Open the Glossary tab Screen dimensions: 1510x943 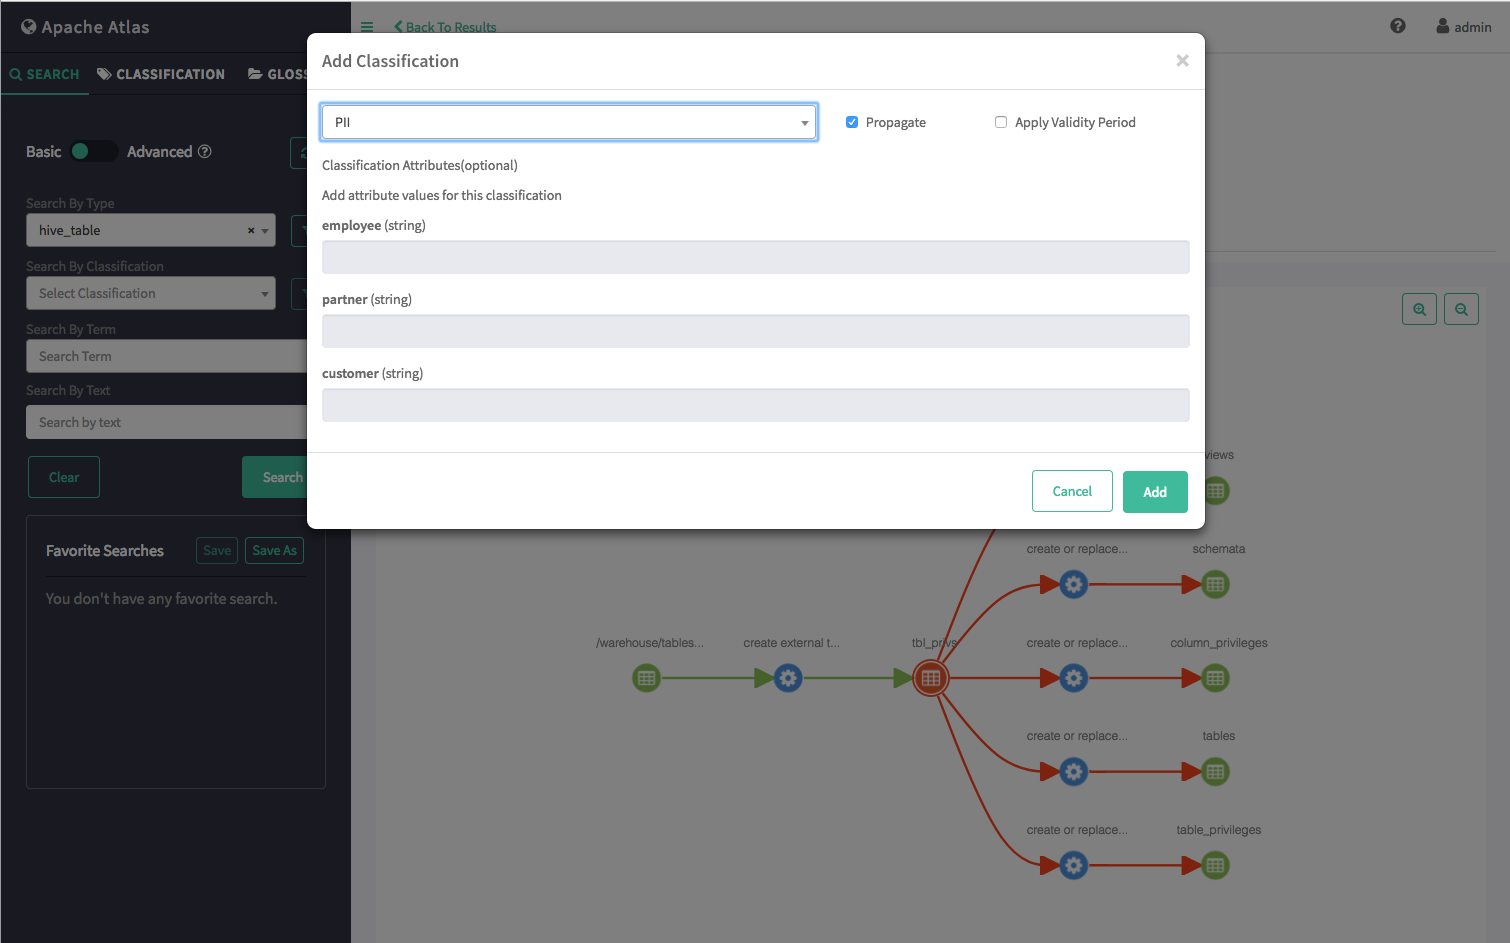(277, 74)
